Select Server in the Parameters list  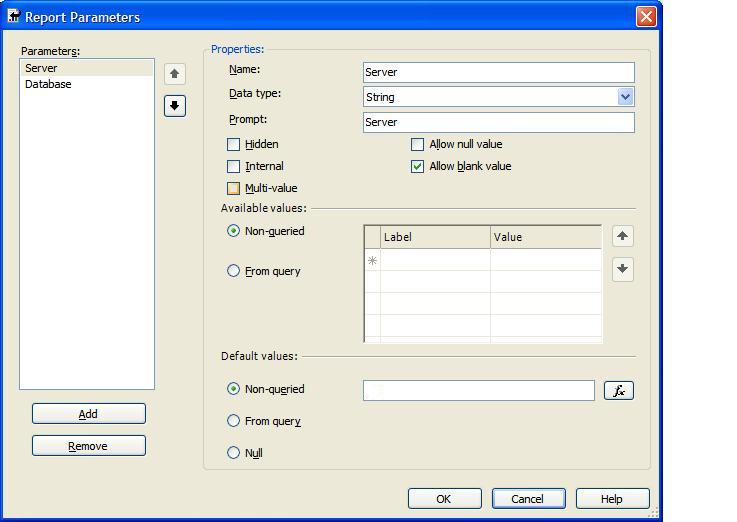(x=42, y=69)
